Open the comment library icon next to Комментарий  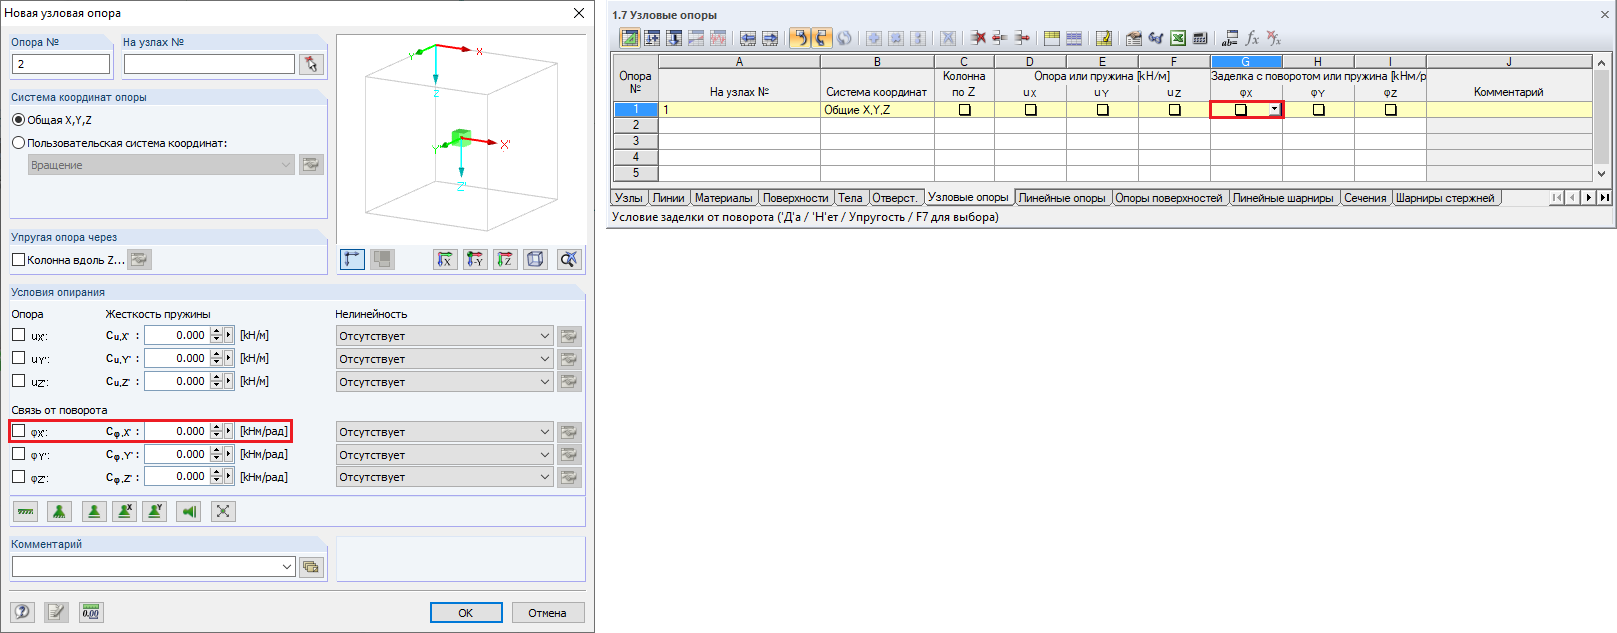coord(311,567)
